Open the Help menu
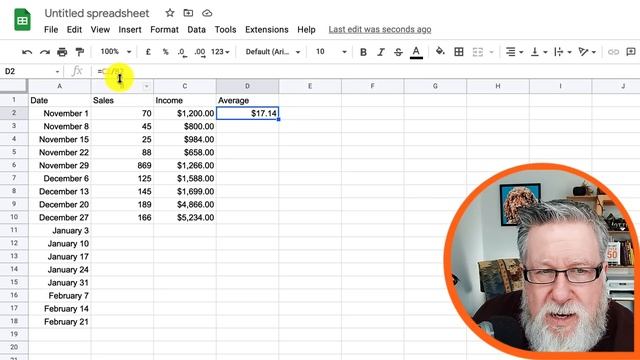The image size is (640, 360). click(306, 29)
